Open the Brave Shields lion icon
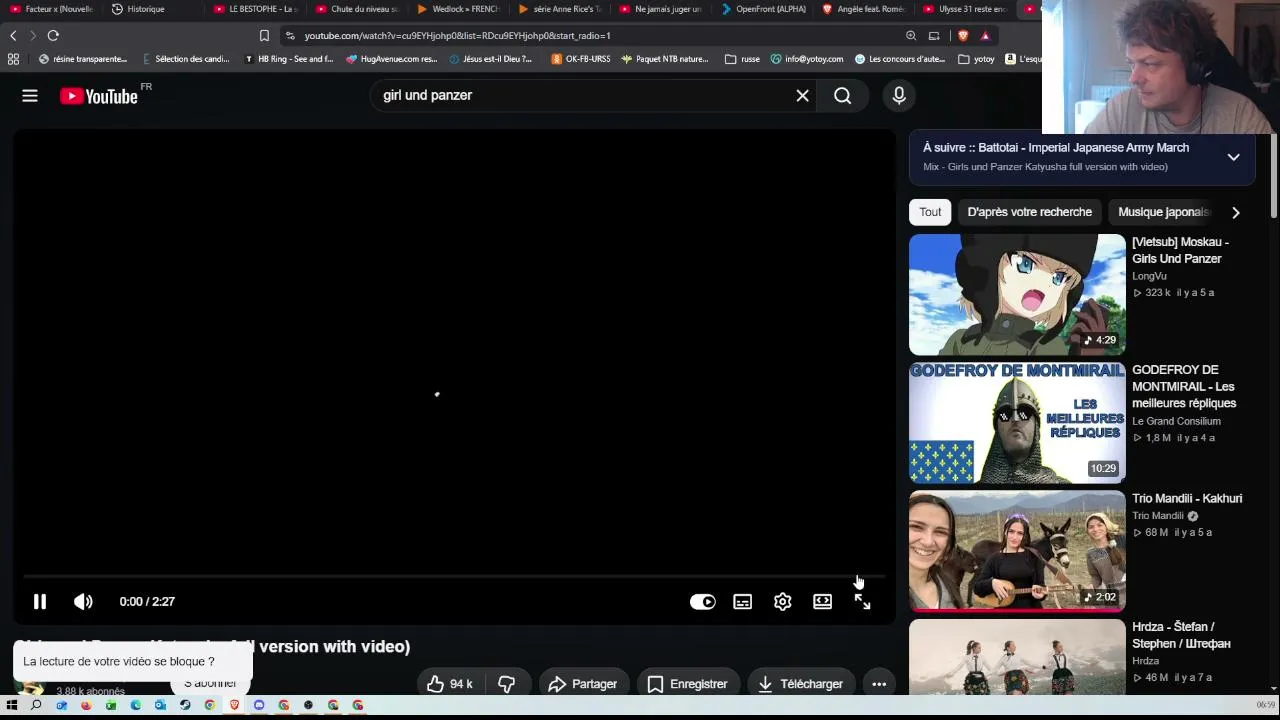The height and width of the screenshot is (720, 1280). (963, 36)
